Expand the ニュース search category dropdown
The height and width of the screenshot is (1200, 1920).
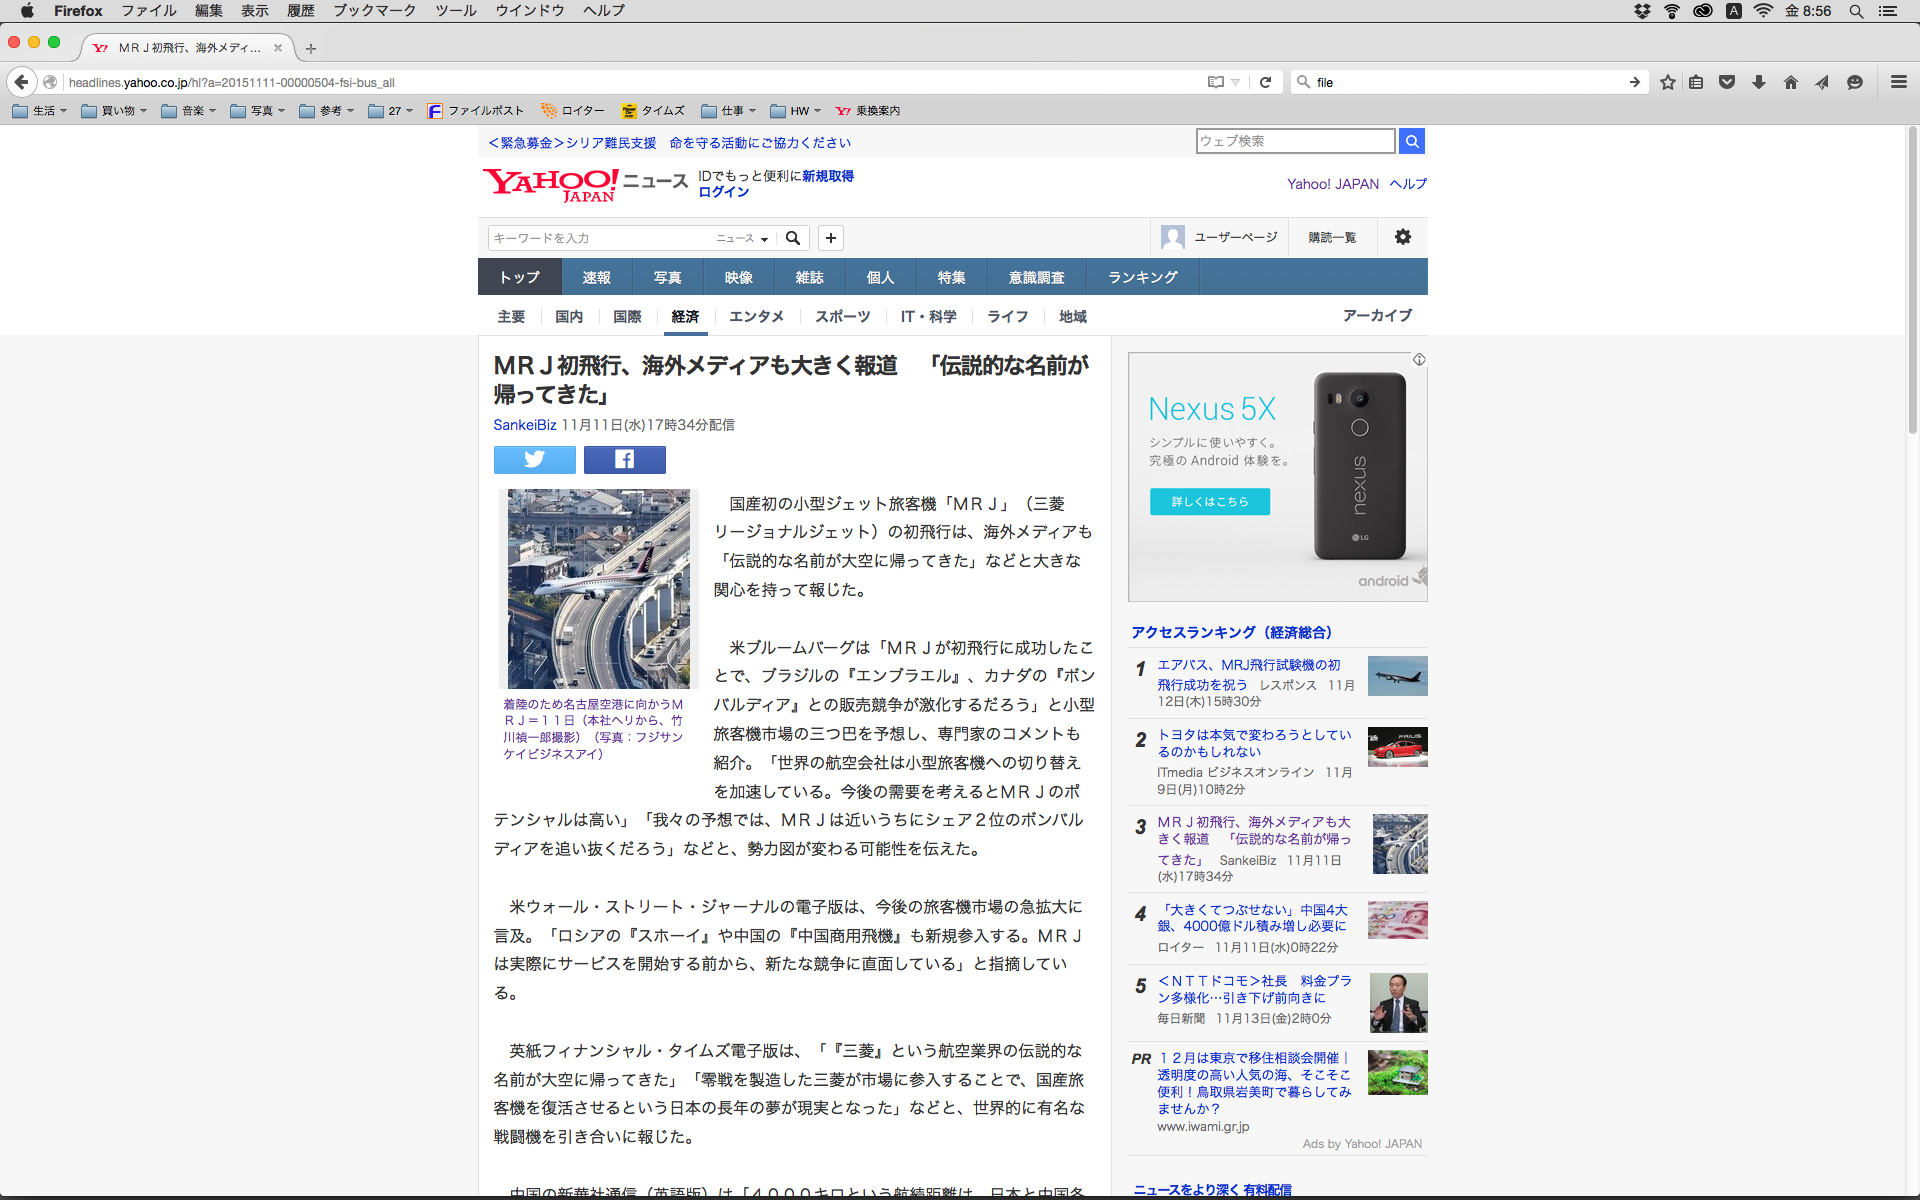click(742, 238)
